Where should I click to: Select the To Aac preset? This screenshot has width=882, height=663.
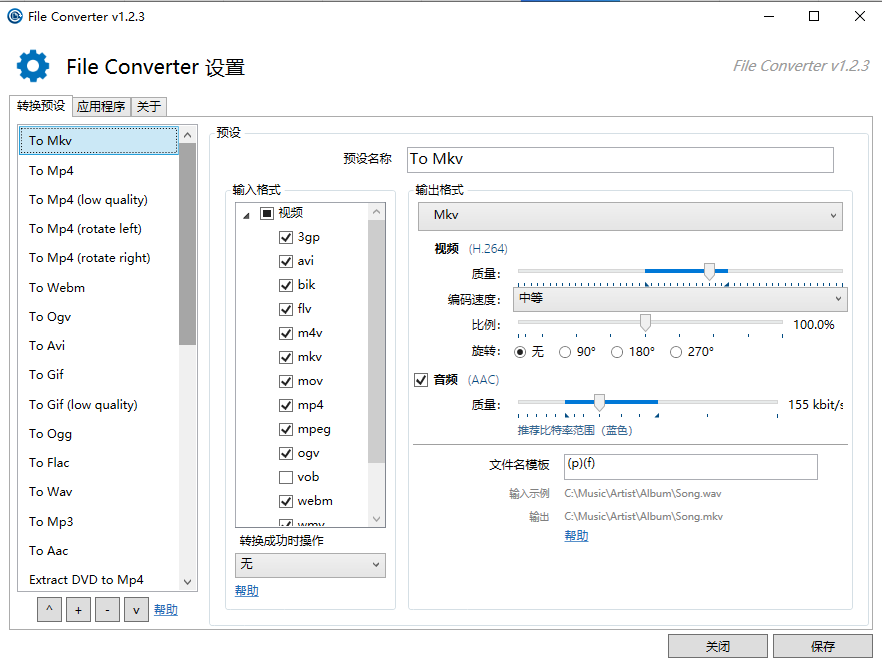(99, 551)
